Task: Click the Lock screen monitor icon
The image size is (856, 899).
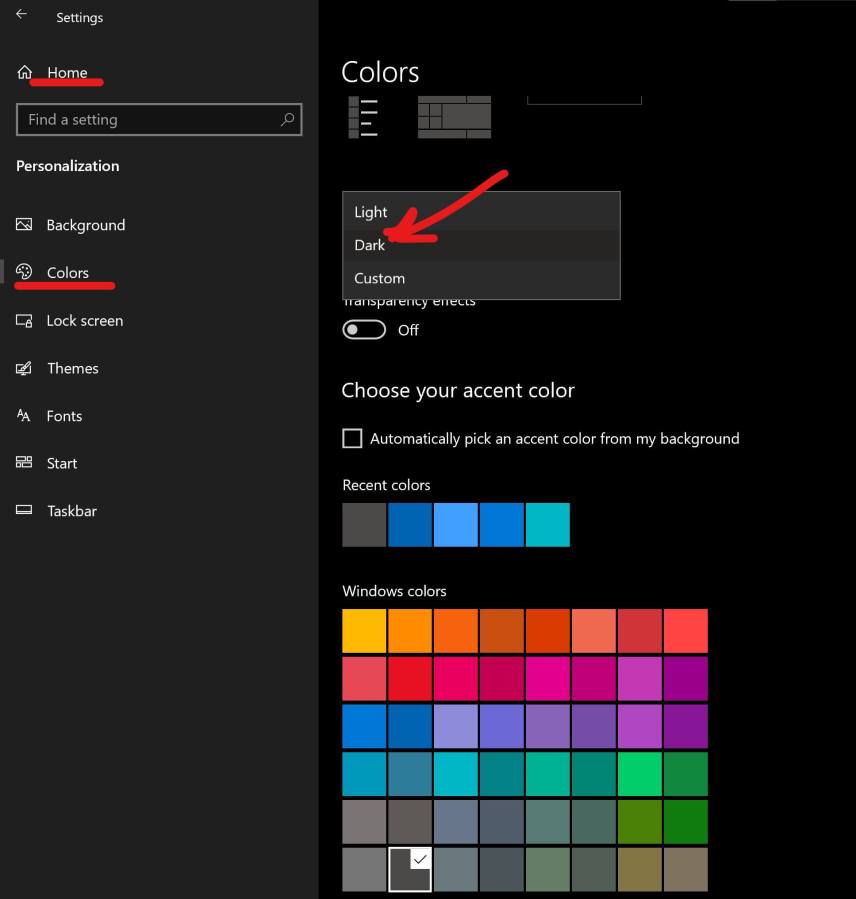Action: (25, 321)
